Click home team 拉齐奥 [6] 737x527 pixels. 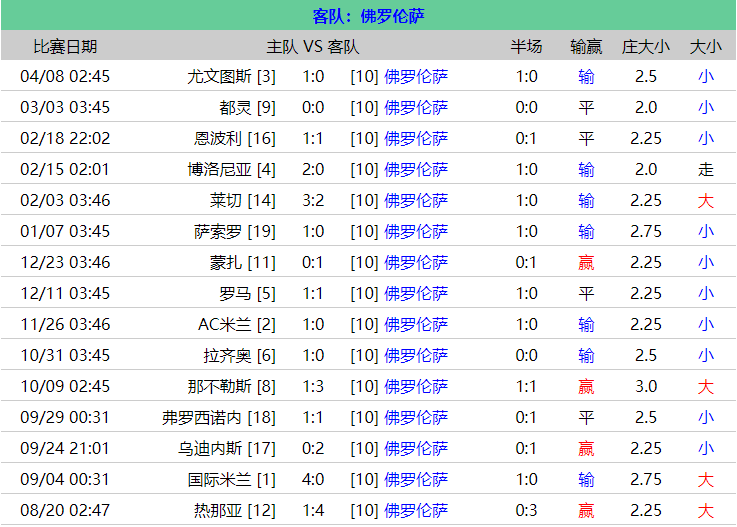click(239, 355)
